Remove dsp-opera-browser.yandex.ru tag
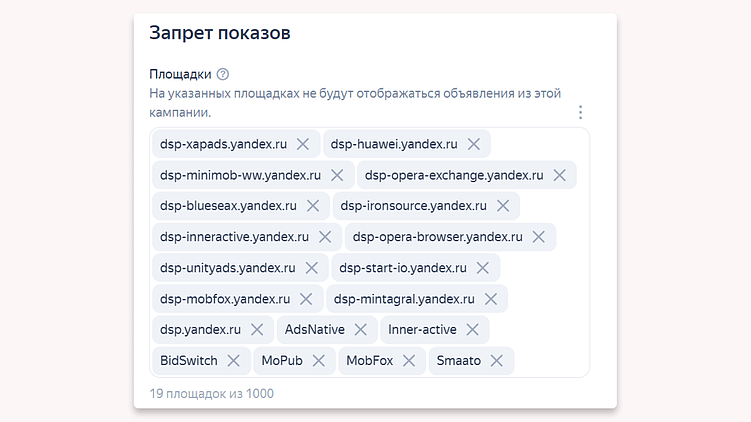The height and width of the screenshot is (422, 751). (x=539, y=237)
